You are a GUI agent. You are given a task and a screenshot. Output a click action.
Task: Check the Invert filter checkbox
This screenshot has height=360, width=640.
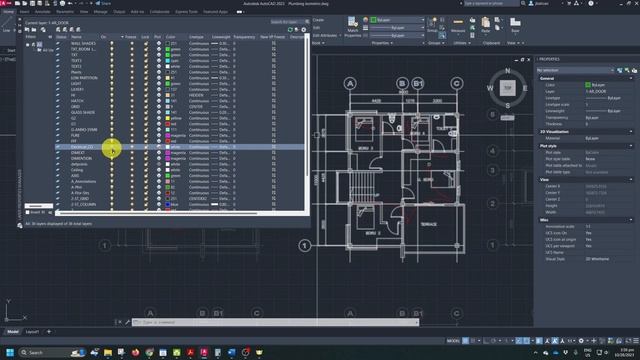tap(28, 212)
